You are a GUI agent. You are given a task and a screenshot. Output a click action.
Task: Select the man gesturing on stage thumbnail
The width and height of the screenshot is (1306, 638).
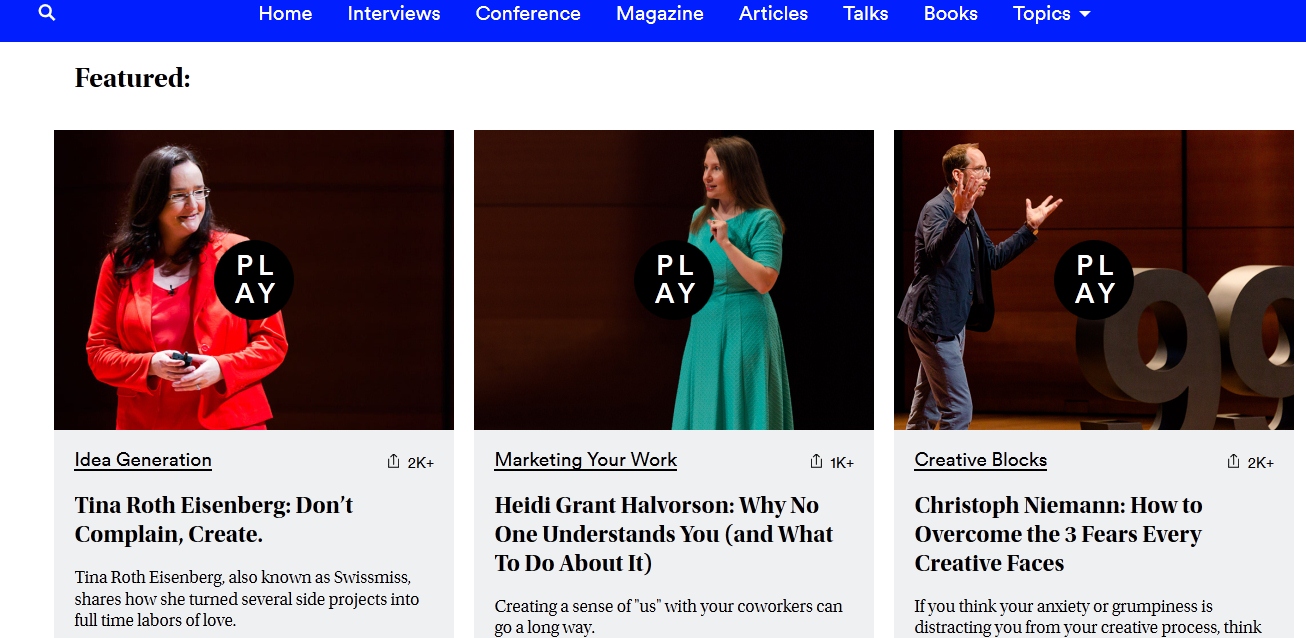(x=1094, y=280)
